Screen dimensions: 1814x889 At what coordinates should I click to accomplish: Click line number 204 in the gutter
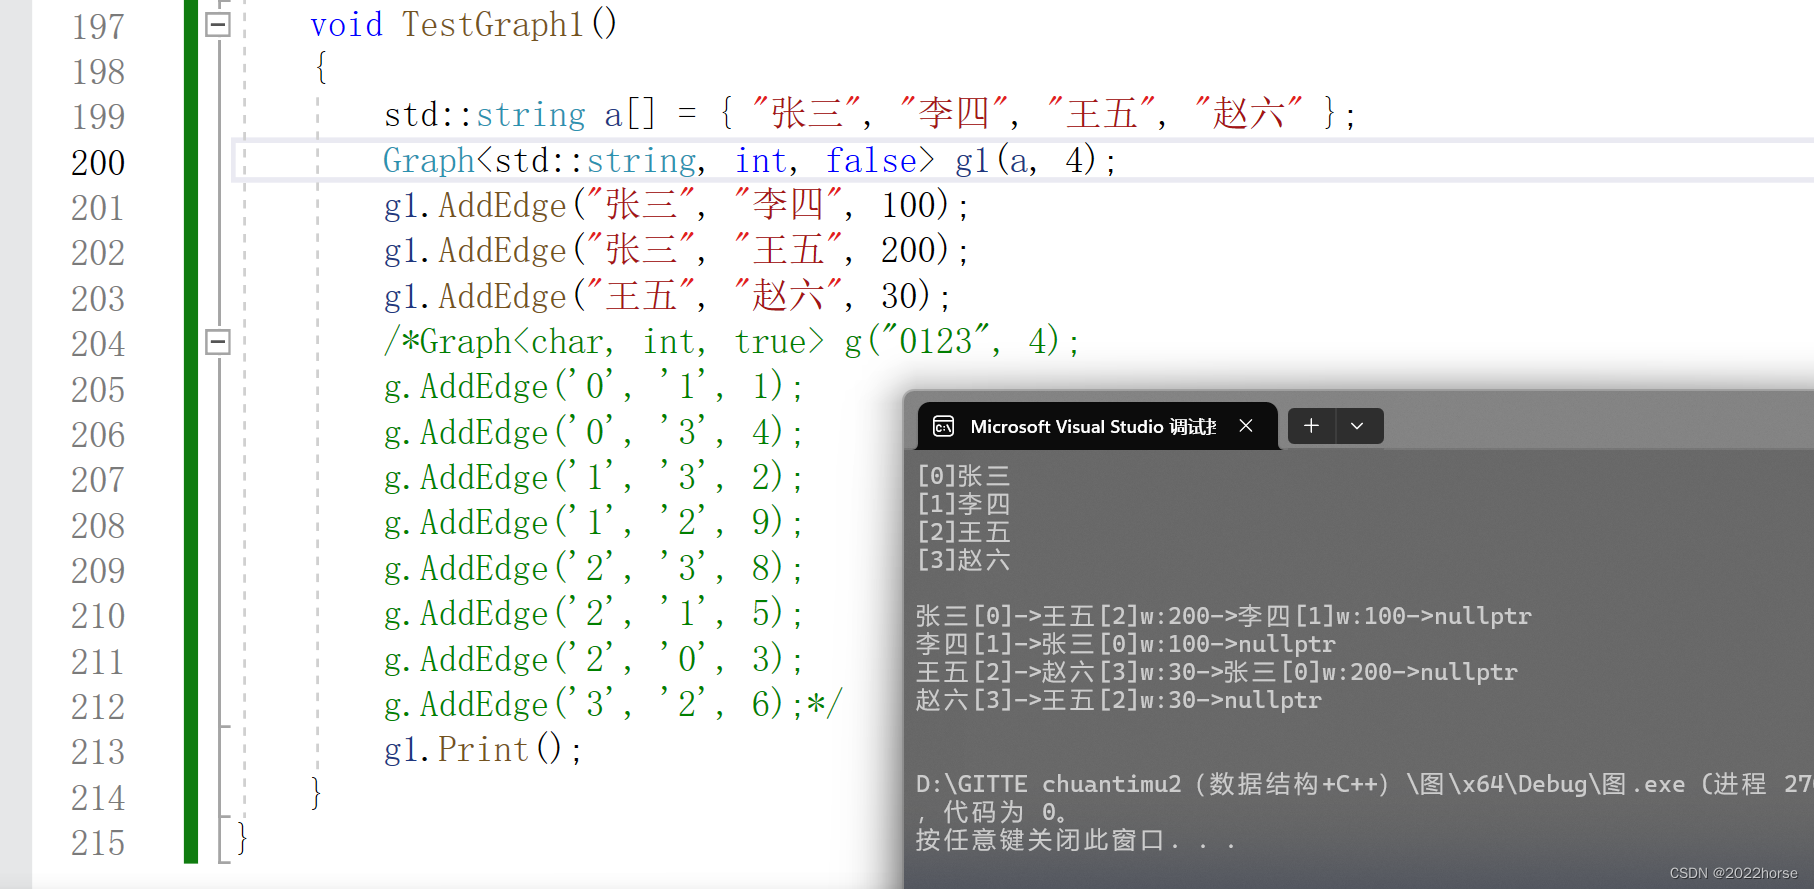98,343
